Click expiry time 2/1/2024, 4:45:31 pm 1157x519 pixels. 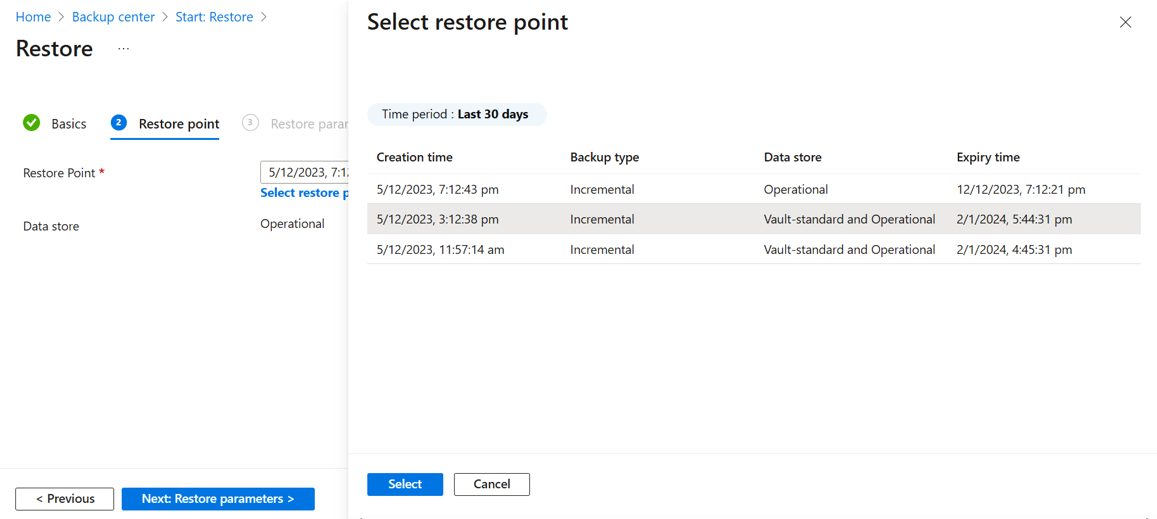coord(1013,250)
